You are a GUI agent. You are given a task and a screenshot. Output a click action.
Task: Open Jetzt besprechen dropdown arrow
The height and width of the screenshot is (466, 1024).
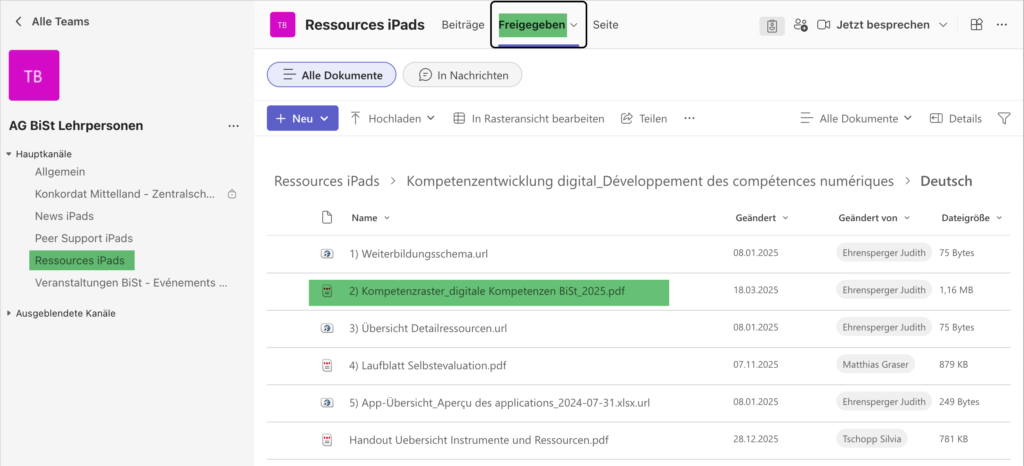point(942,25)
